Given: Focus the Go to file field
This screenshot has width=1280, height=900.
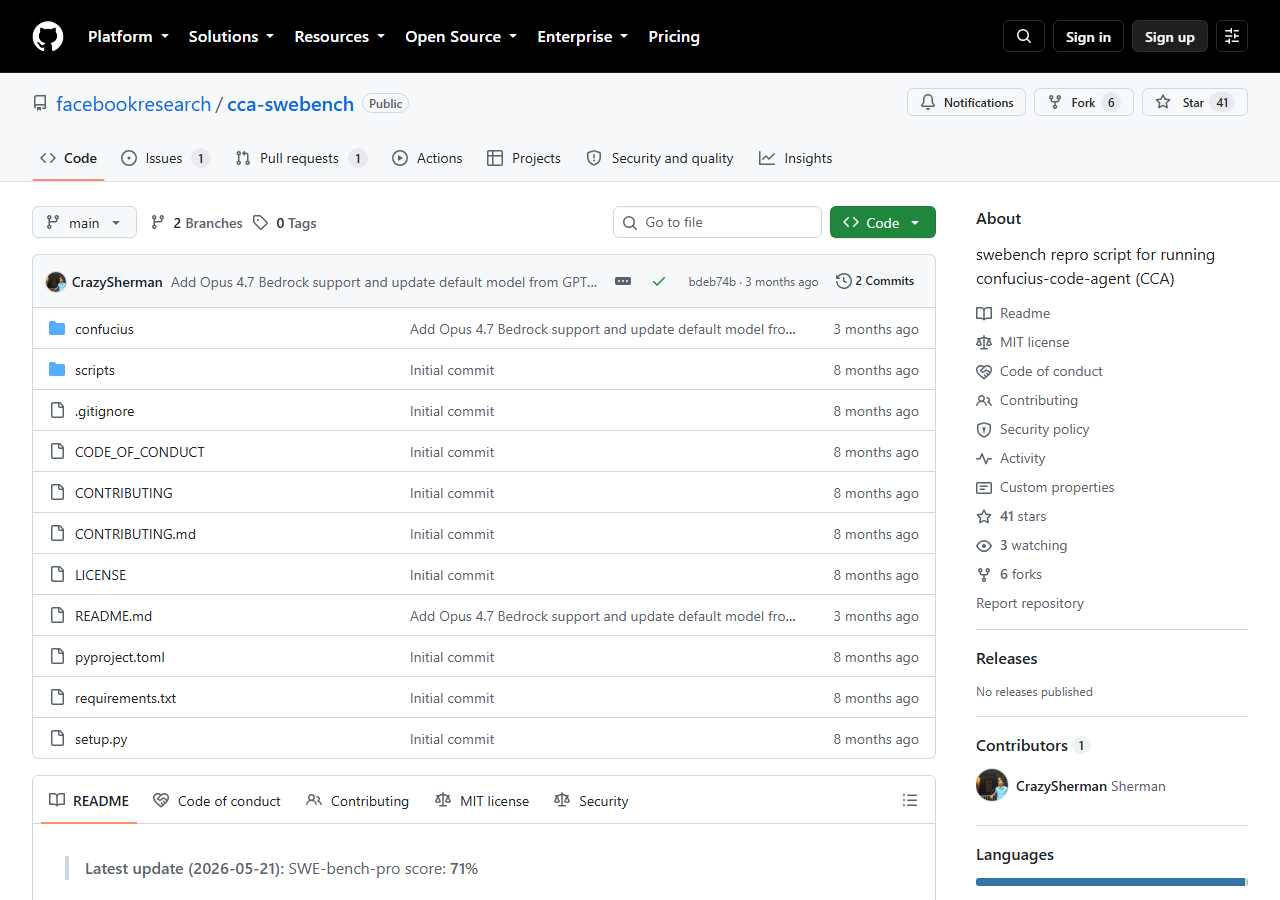Looking at the screenshot, I should 717,222.
